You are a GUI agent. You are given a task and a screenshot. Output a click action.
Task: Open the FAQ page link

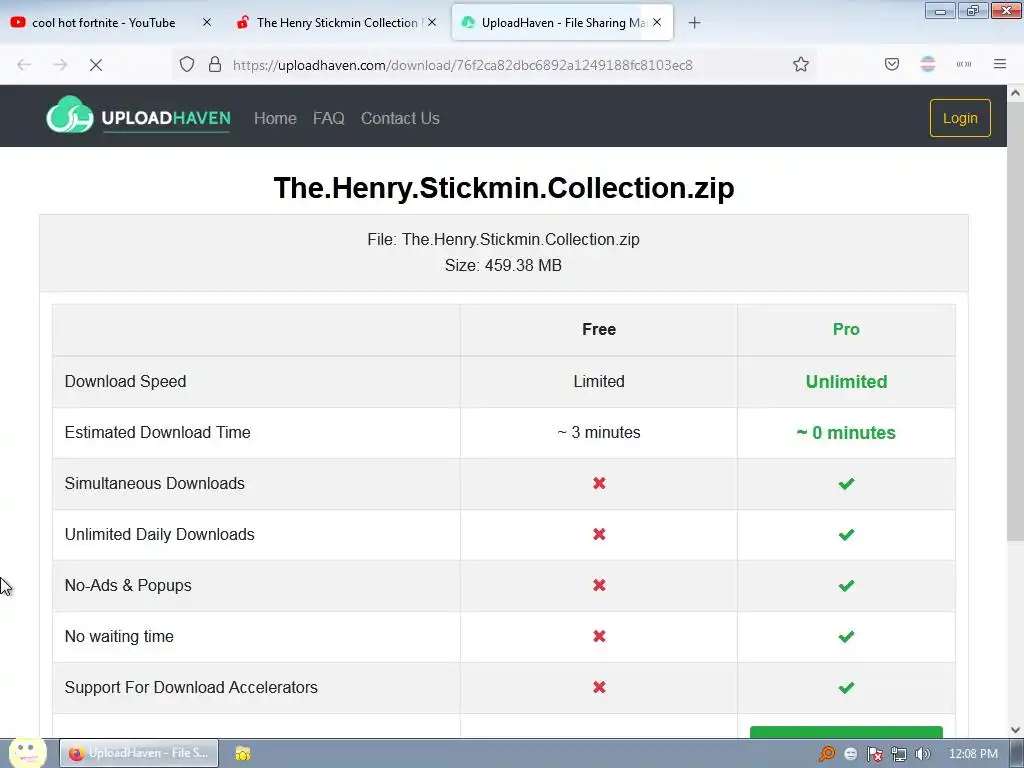[328, 118]
